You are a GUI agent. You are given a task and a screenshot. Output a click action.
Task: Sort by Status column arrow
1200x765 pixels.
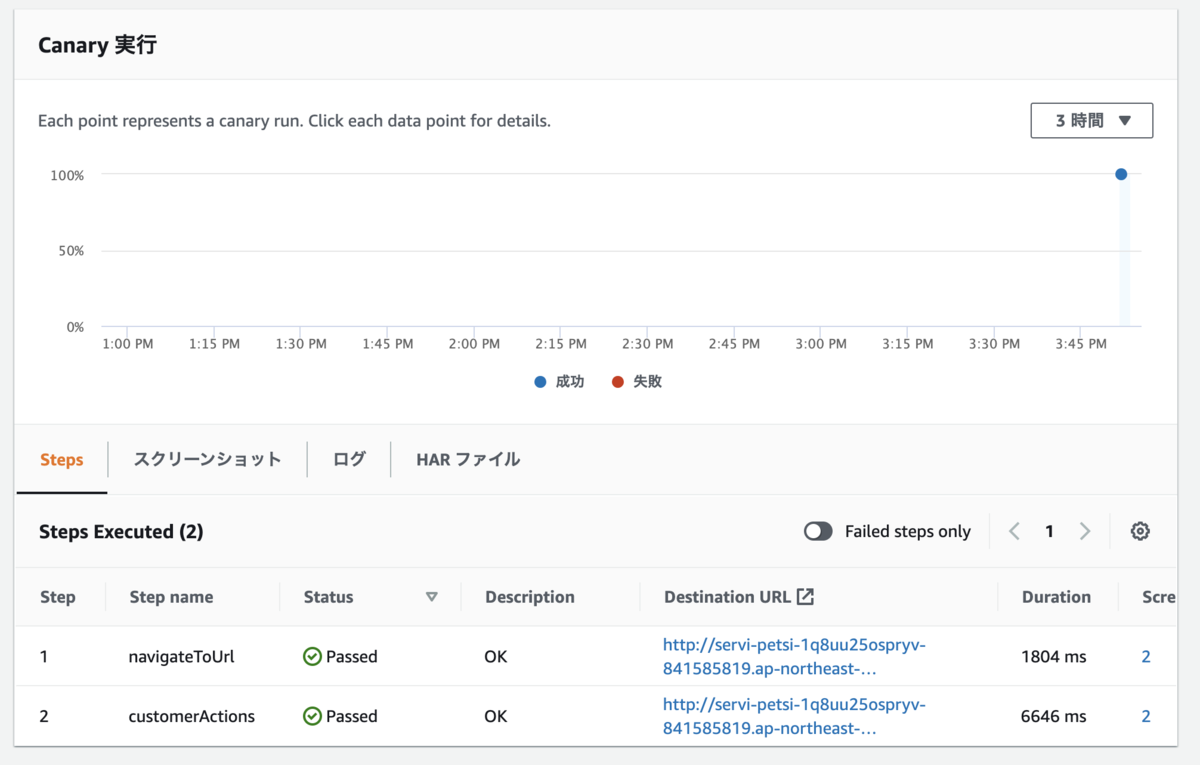click(x=432, y=597)
